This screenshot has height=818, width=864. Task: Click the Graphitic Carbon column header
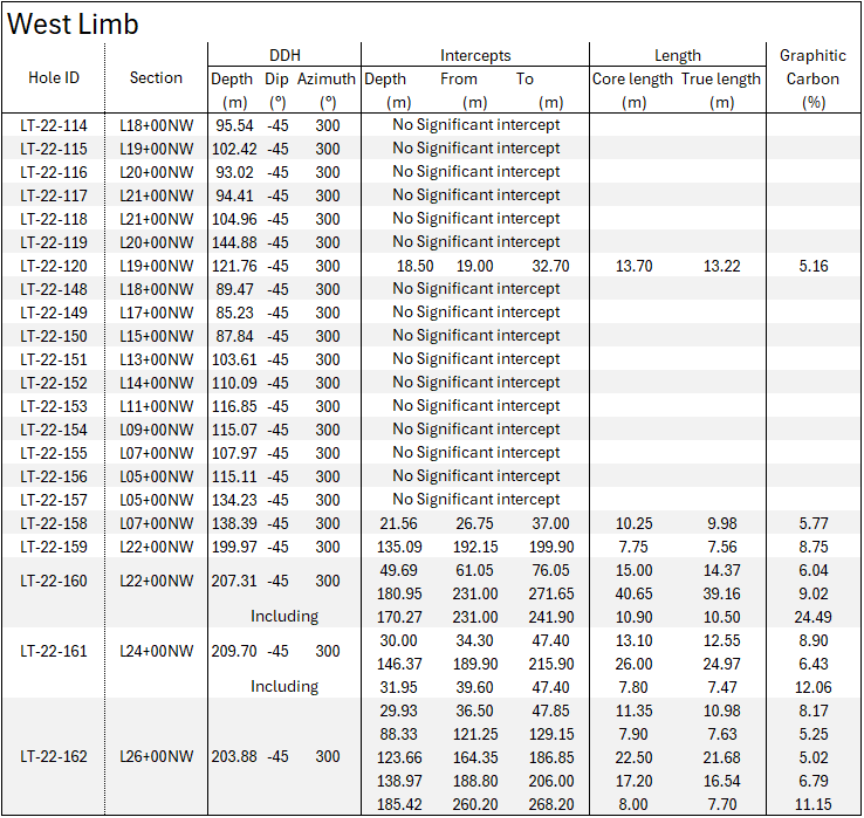coord(812,67)
